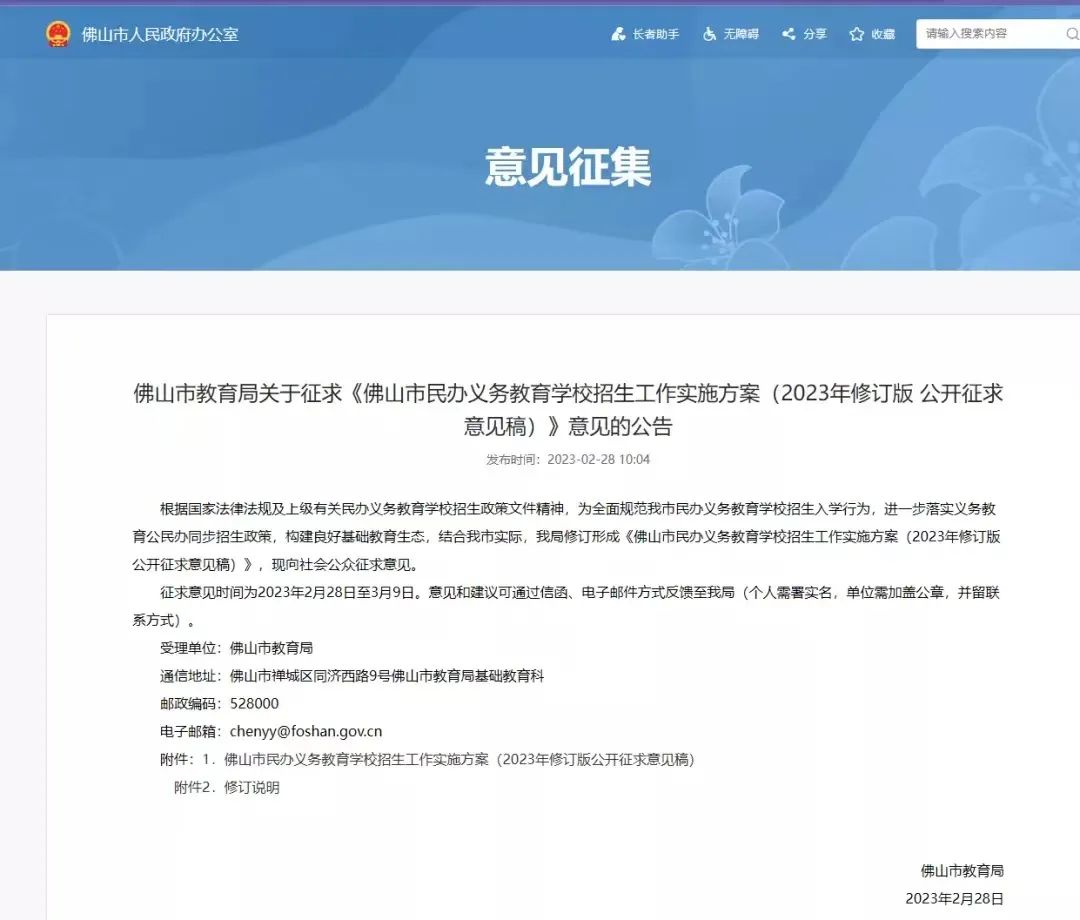Click the announcement title heading
1080x920 pixels.
(x=568, y=409)
